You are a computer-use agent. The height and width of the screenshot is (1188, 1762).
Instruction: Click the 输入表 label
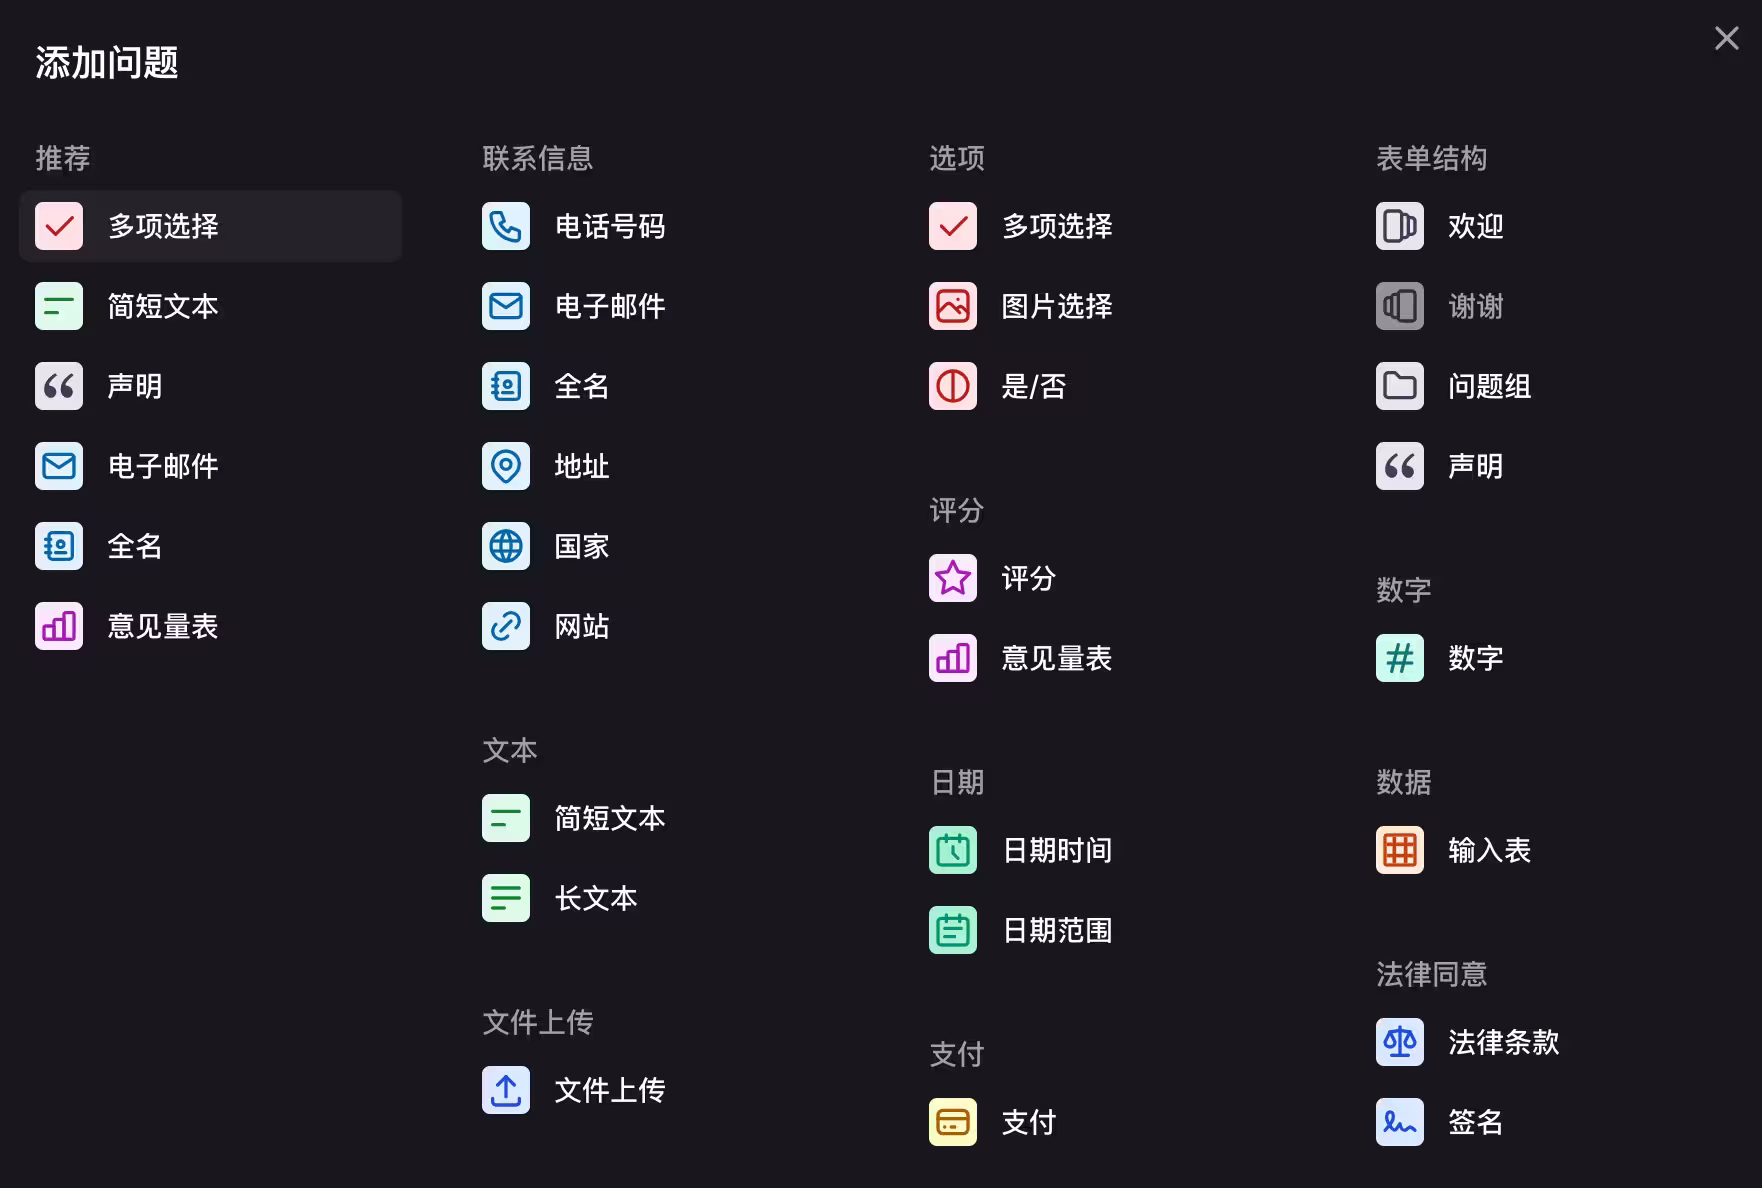point(1490,851)
